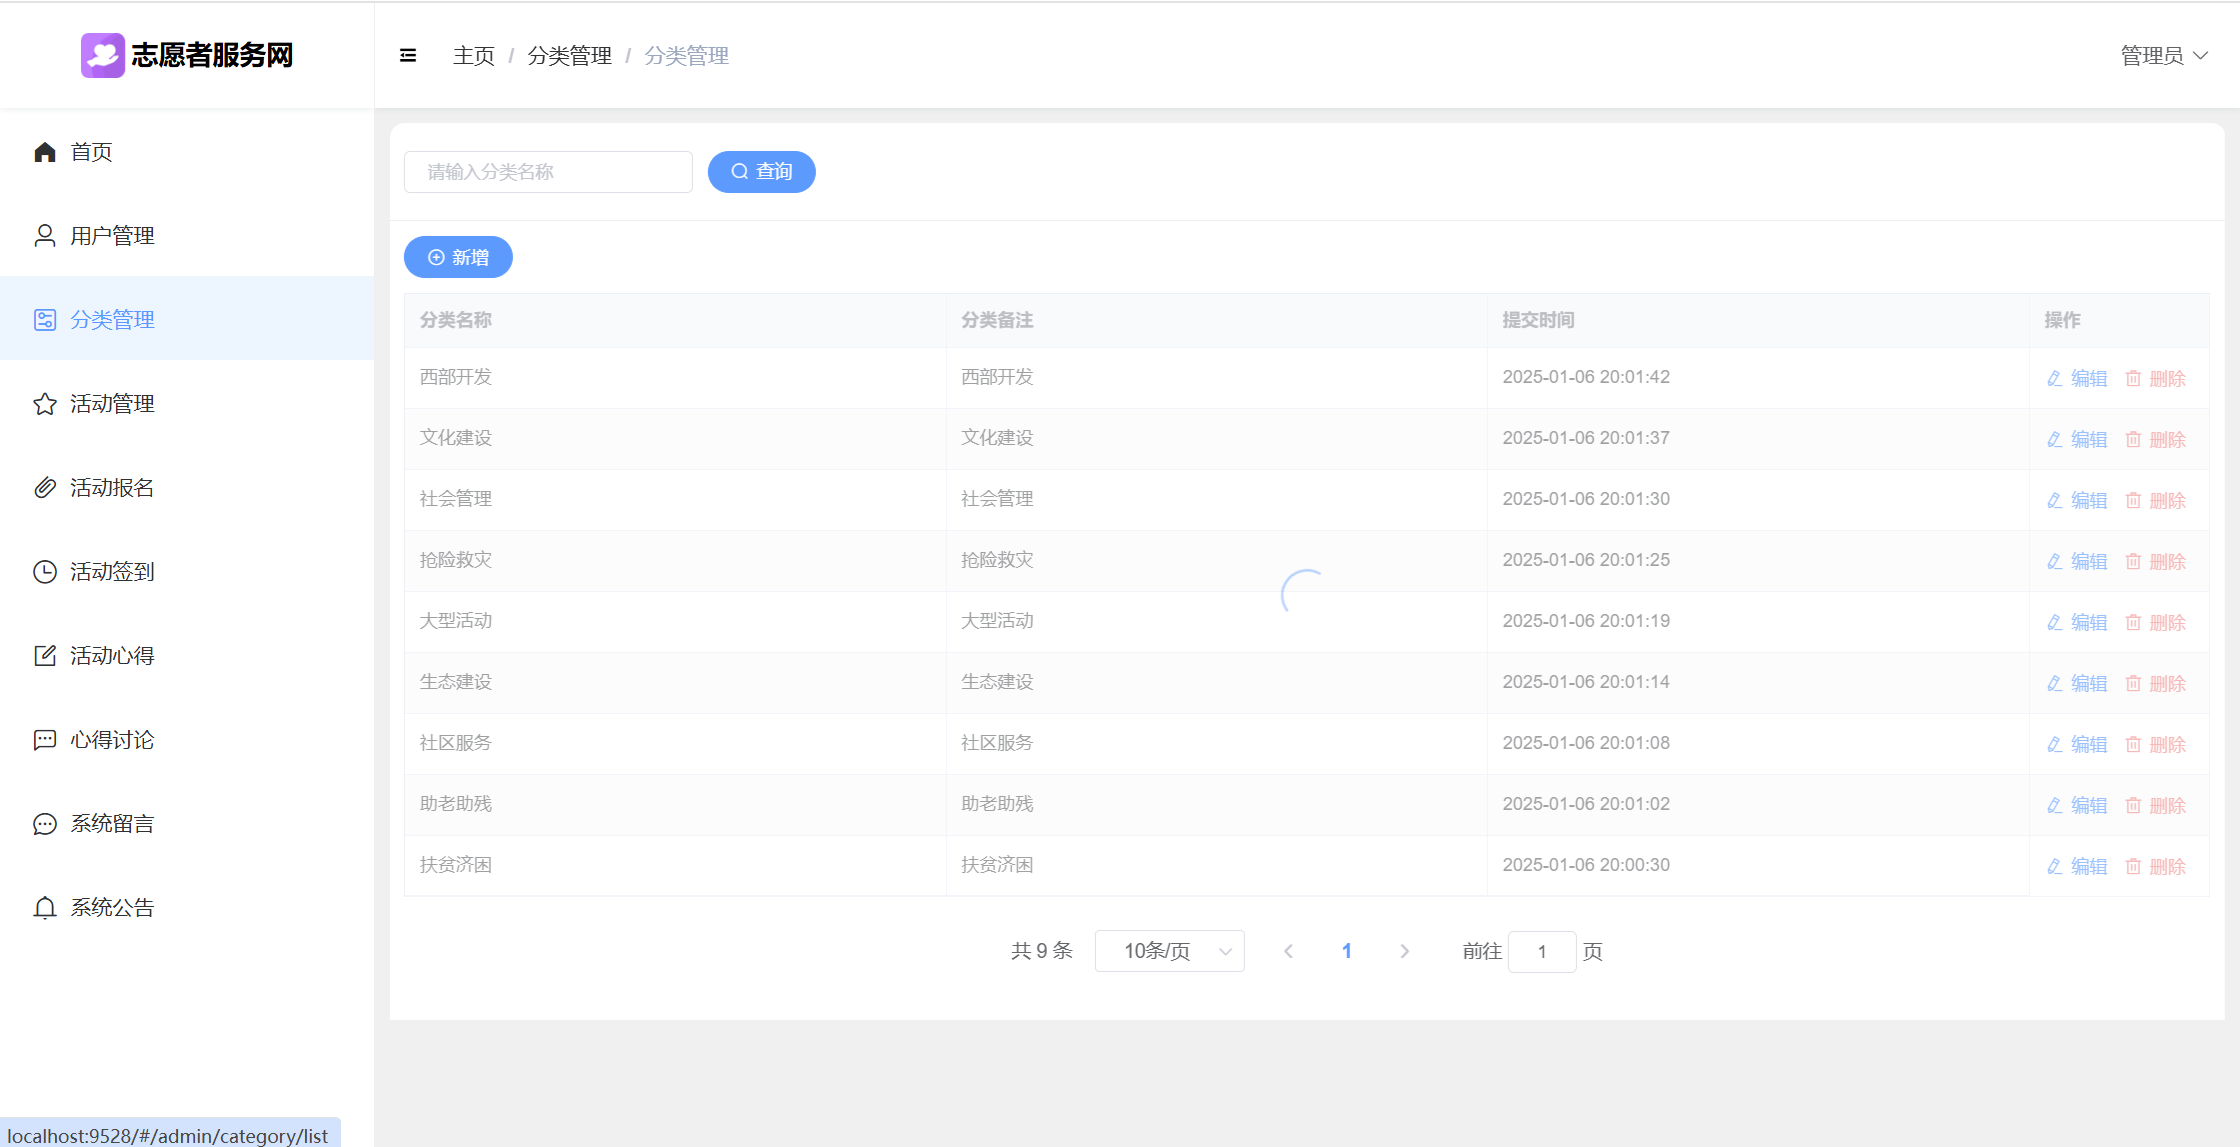This screenshot has width=2240, height=1147.
Task: Expand the 10条/页 page size selector
Action: click(x=1169, y=951)
